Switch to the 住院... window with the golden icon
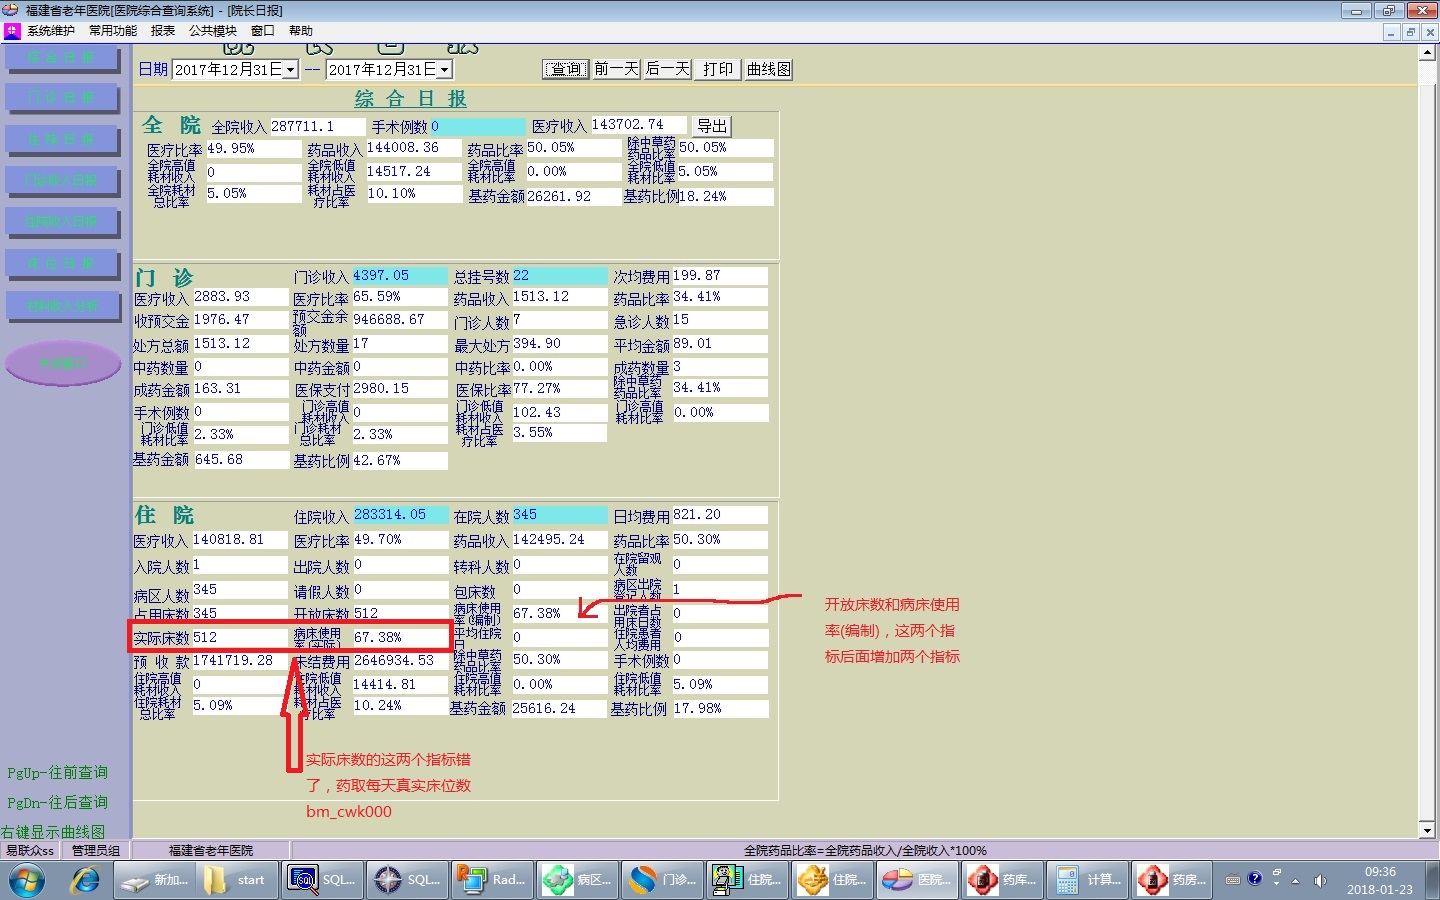Screen dimensions: 1440x900 coord(831,880)
